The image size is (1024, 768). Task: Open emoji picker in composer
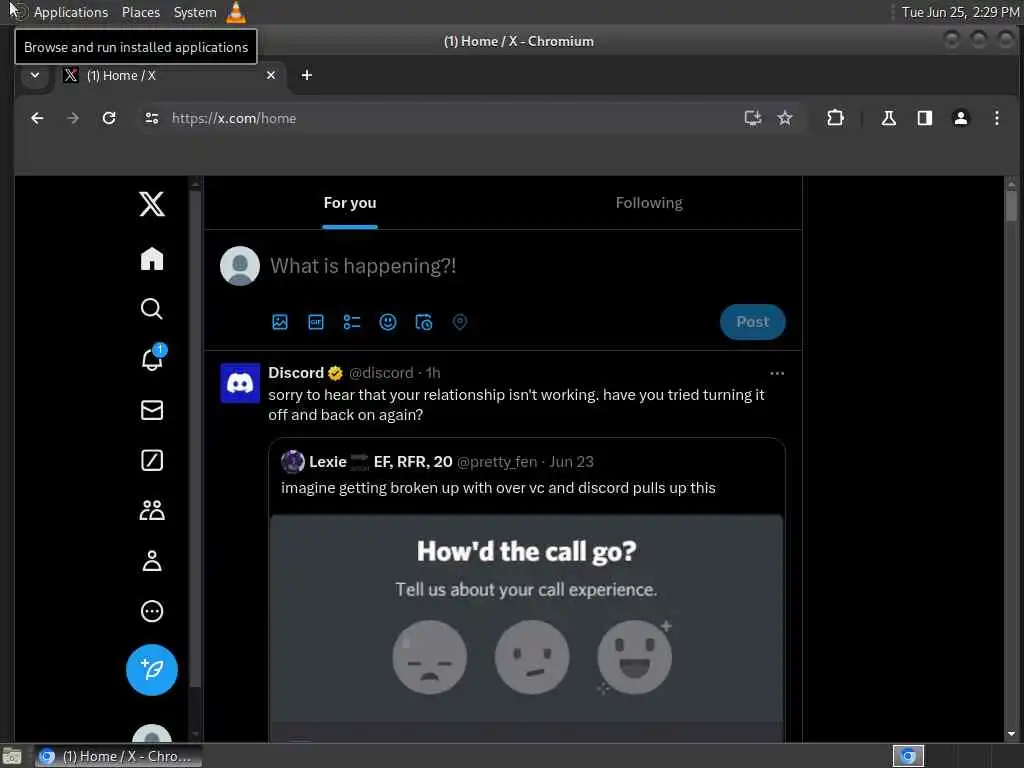click(388, 322)
